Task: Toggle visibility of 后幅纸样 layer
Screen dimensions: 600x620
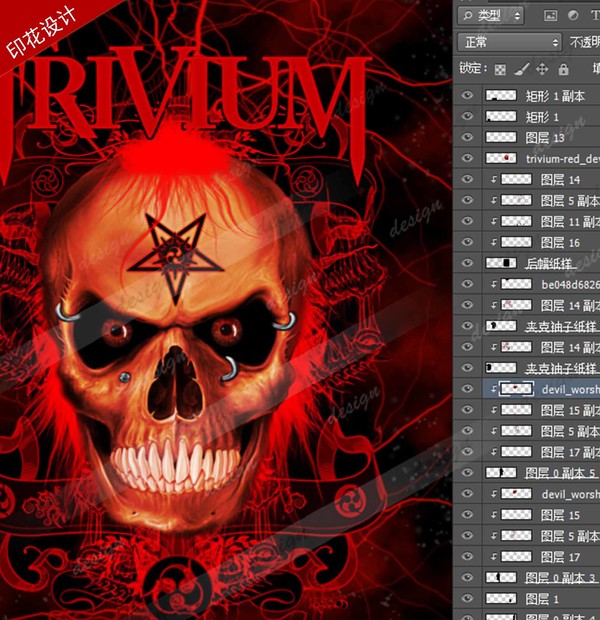Action: (x=467, y=263)
